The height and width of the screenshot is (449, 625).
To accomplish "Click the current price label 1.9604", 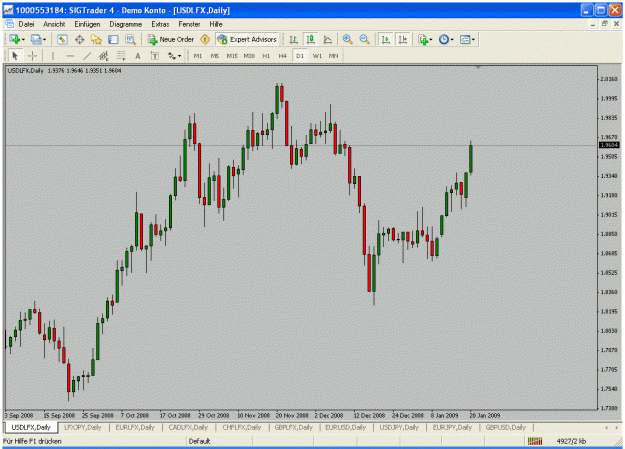I will tap(609, 145).
